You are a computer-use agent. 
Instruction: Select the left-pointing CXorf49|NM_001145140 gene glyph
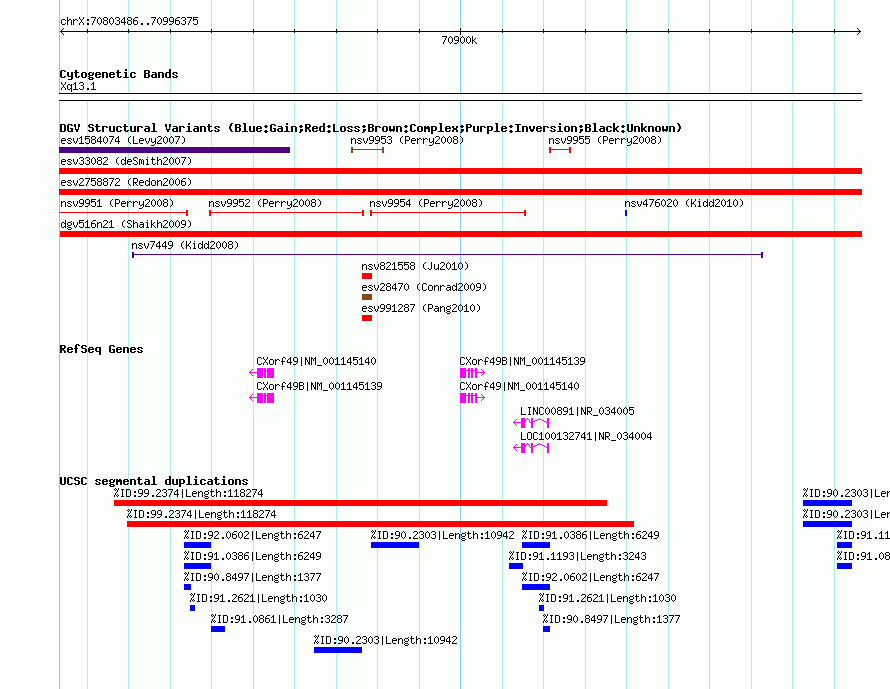(x=262, y=373)
